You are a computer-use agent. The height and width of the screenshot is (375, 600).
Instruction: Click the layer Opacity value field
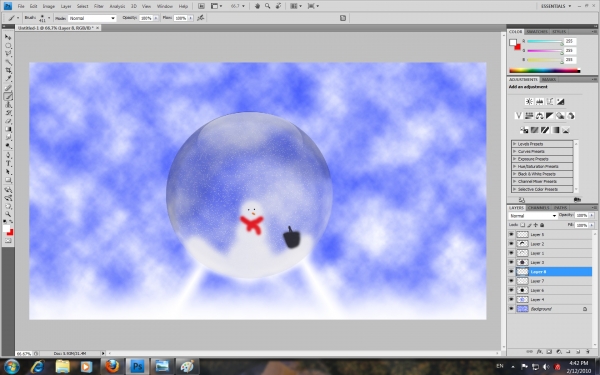[581, 215]
